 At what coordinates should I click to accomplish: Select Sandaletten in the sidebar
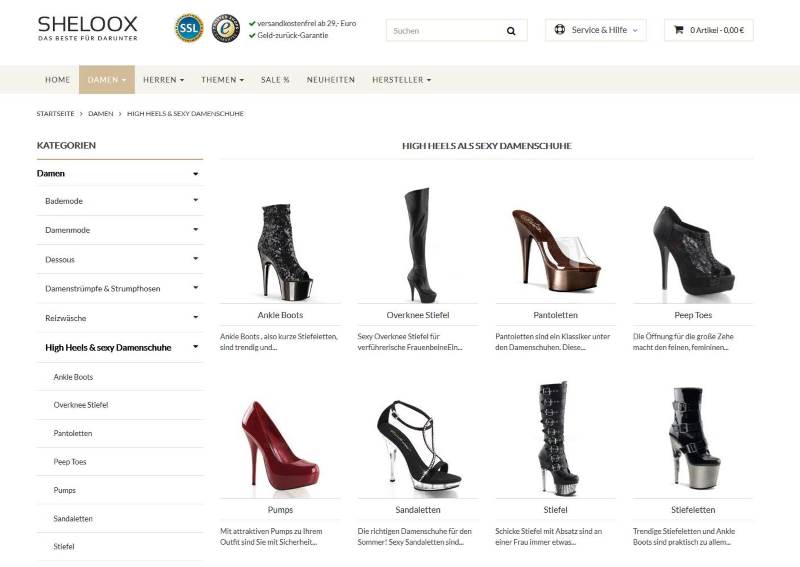(x=71, y=519)
